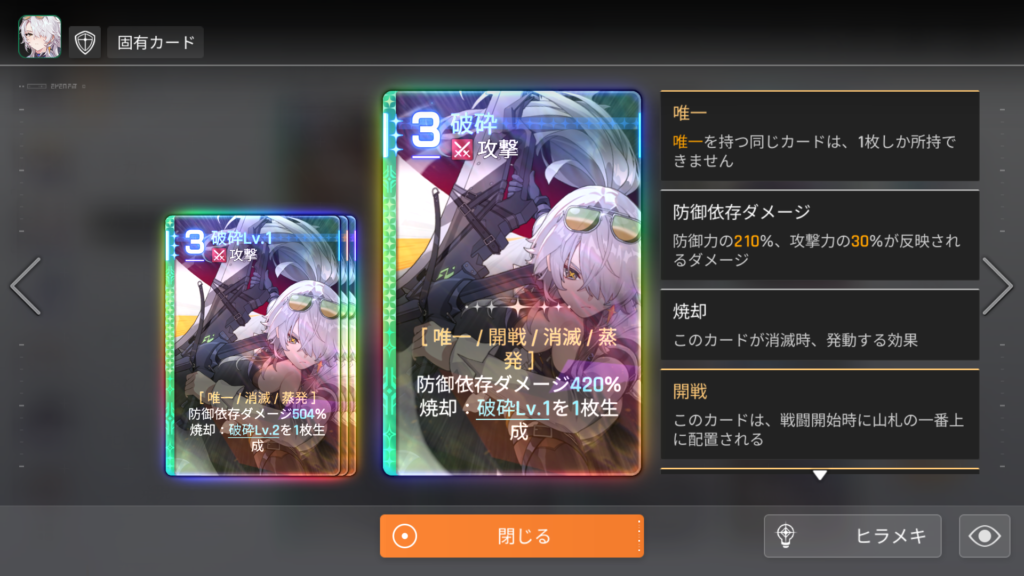Tap the circle icon on 閉じる
1024x576 pixels.
[405, 536]
